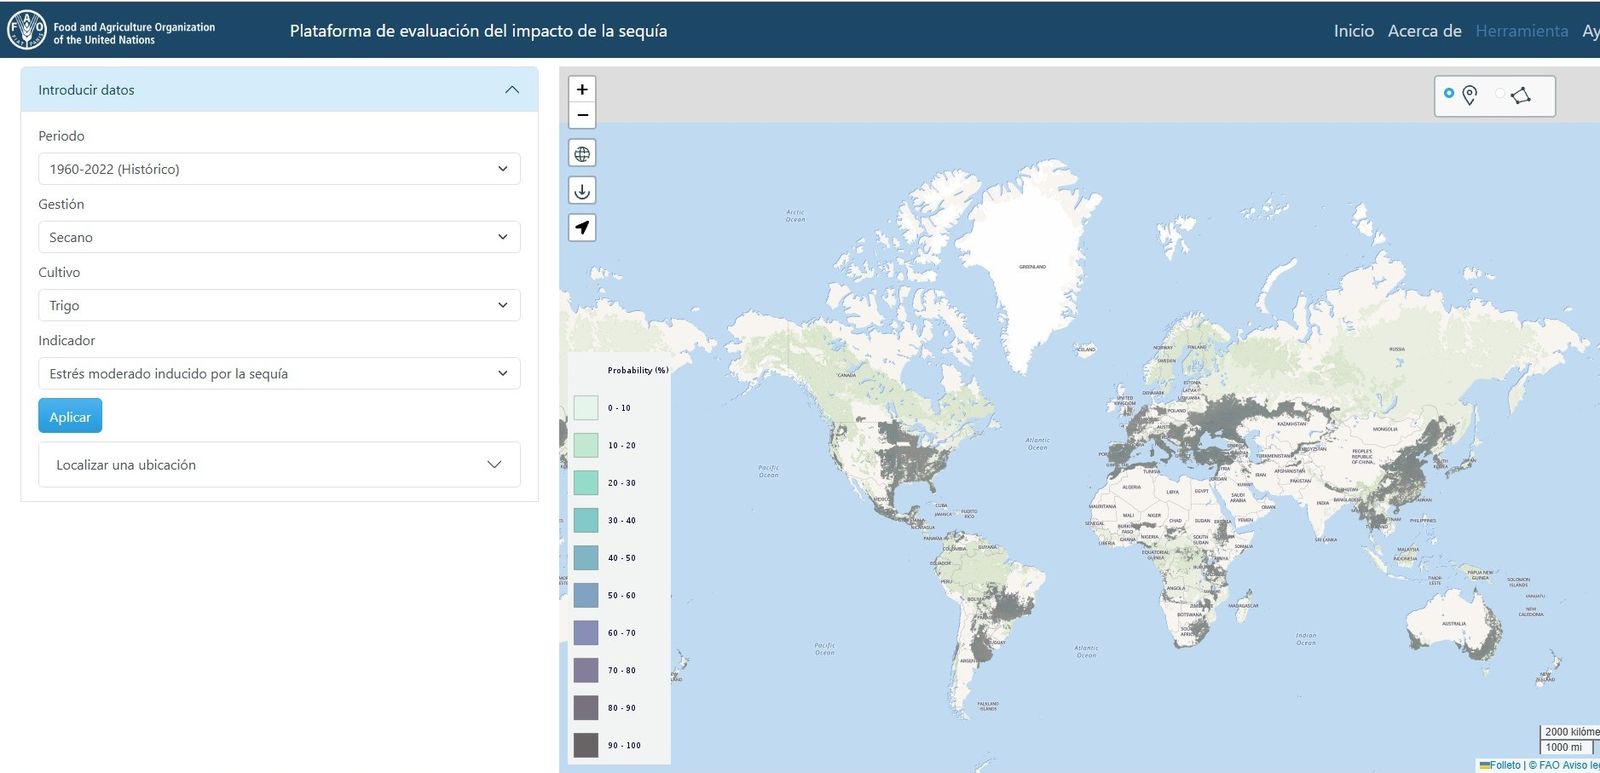
Task: Click the FAO logo in header
Action: [27, 30]
